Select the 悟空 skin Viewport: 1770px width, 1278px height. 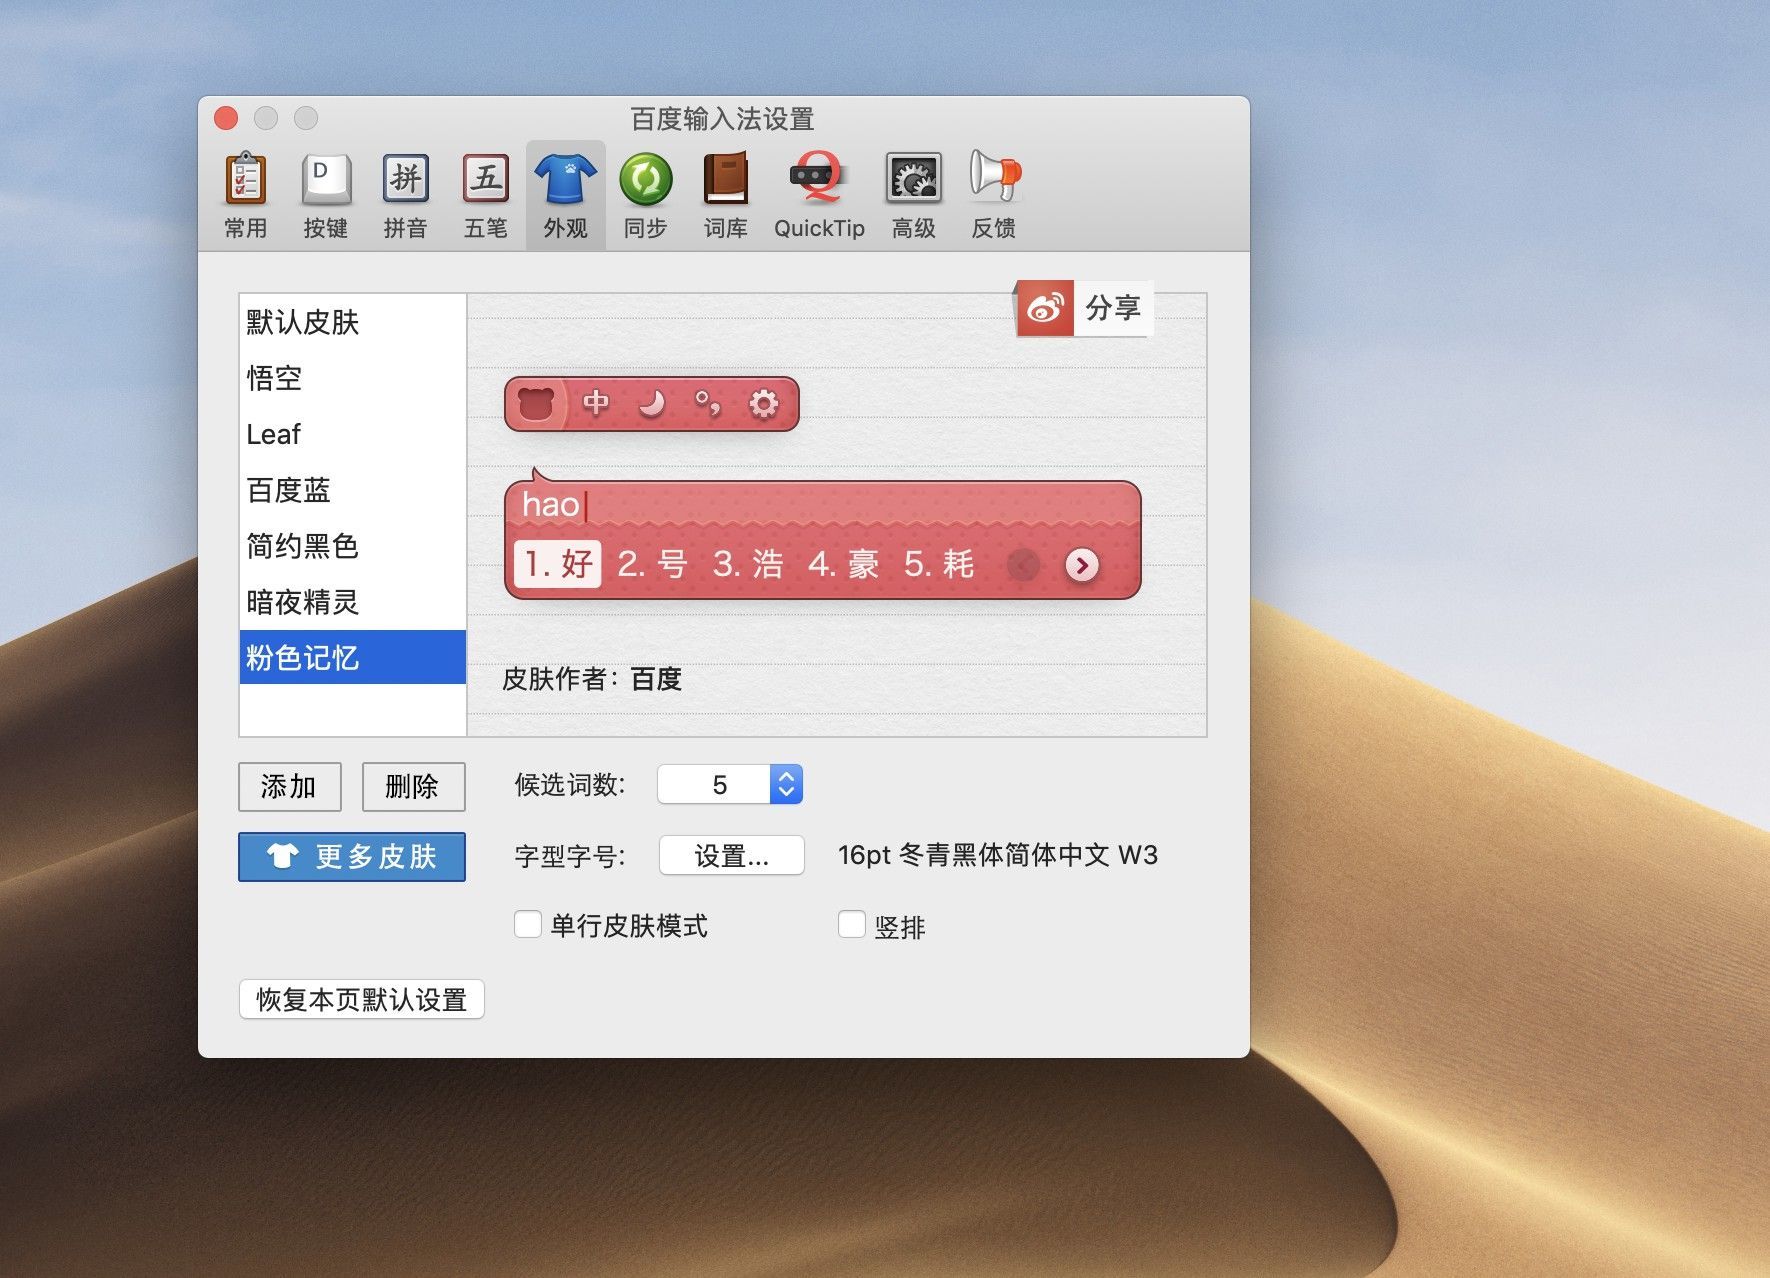coord(353,378)
